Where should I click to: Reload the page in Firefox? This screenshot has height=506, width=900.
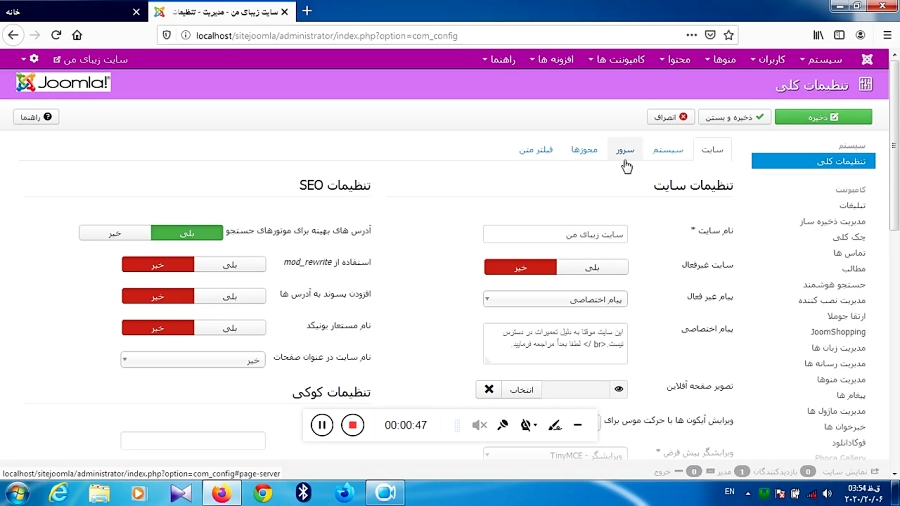coord(56,35)
